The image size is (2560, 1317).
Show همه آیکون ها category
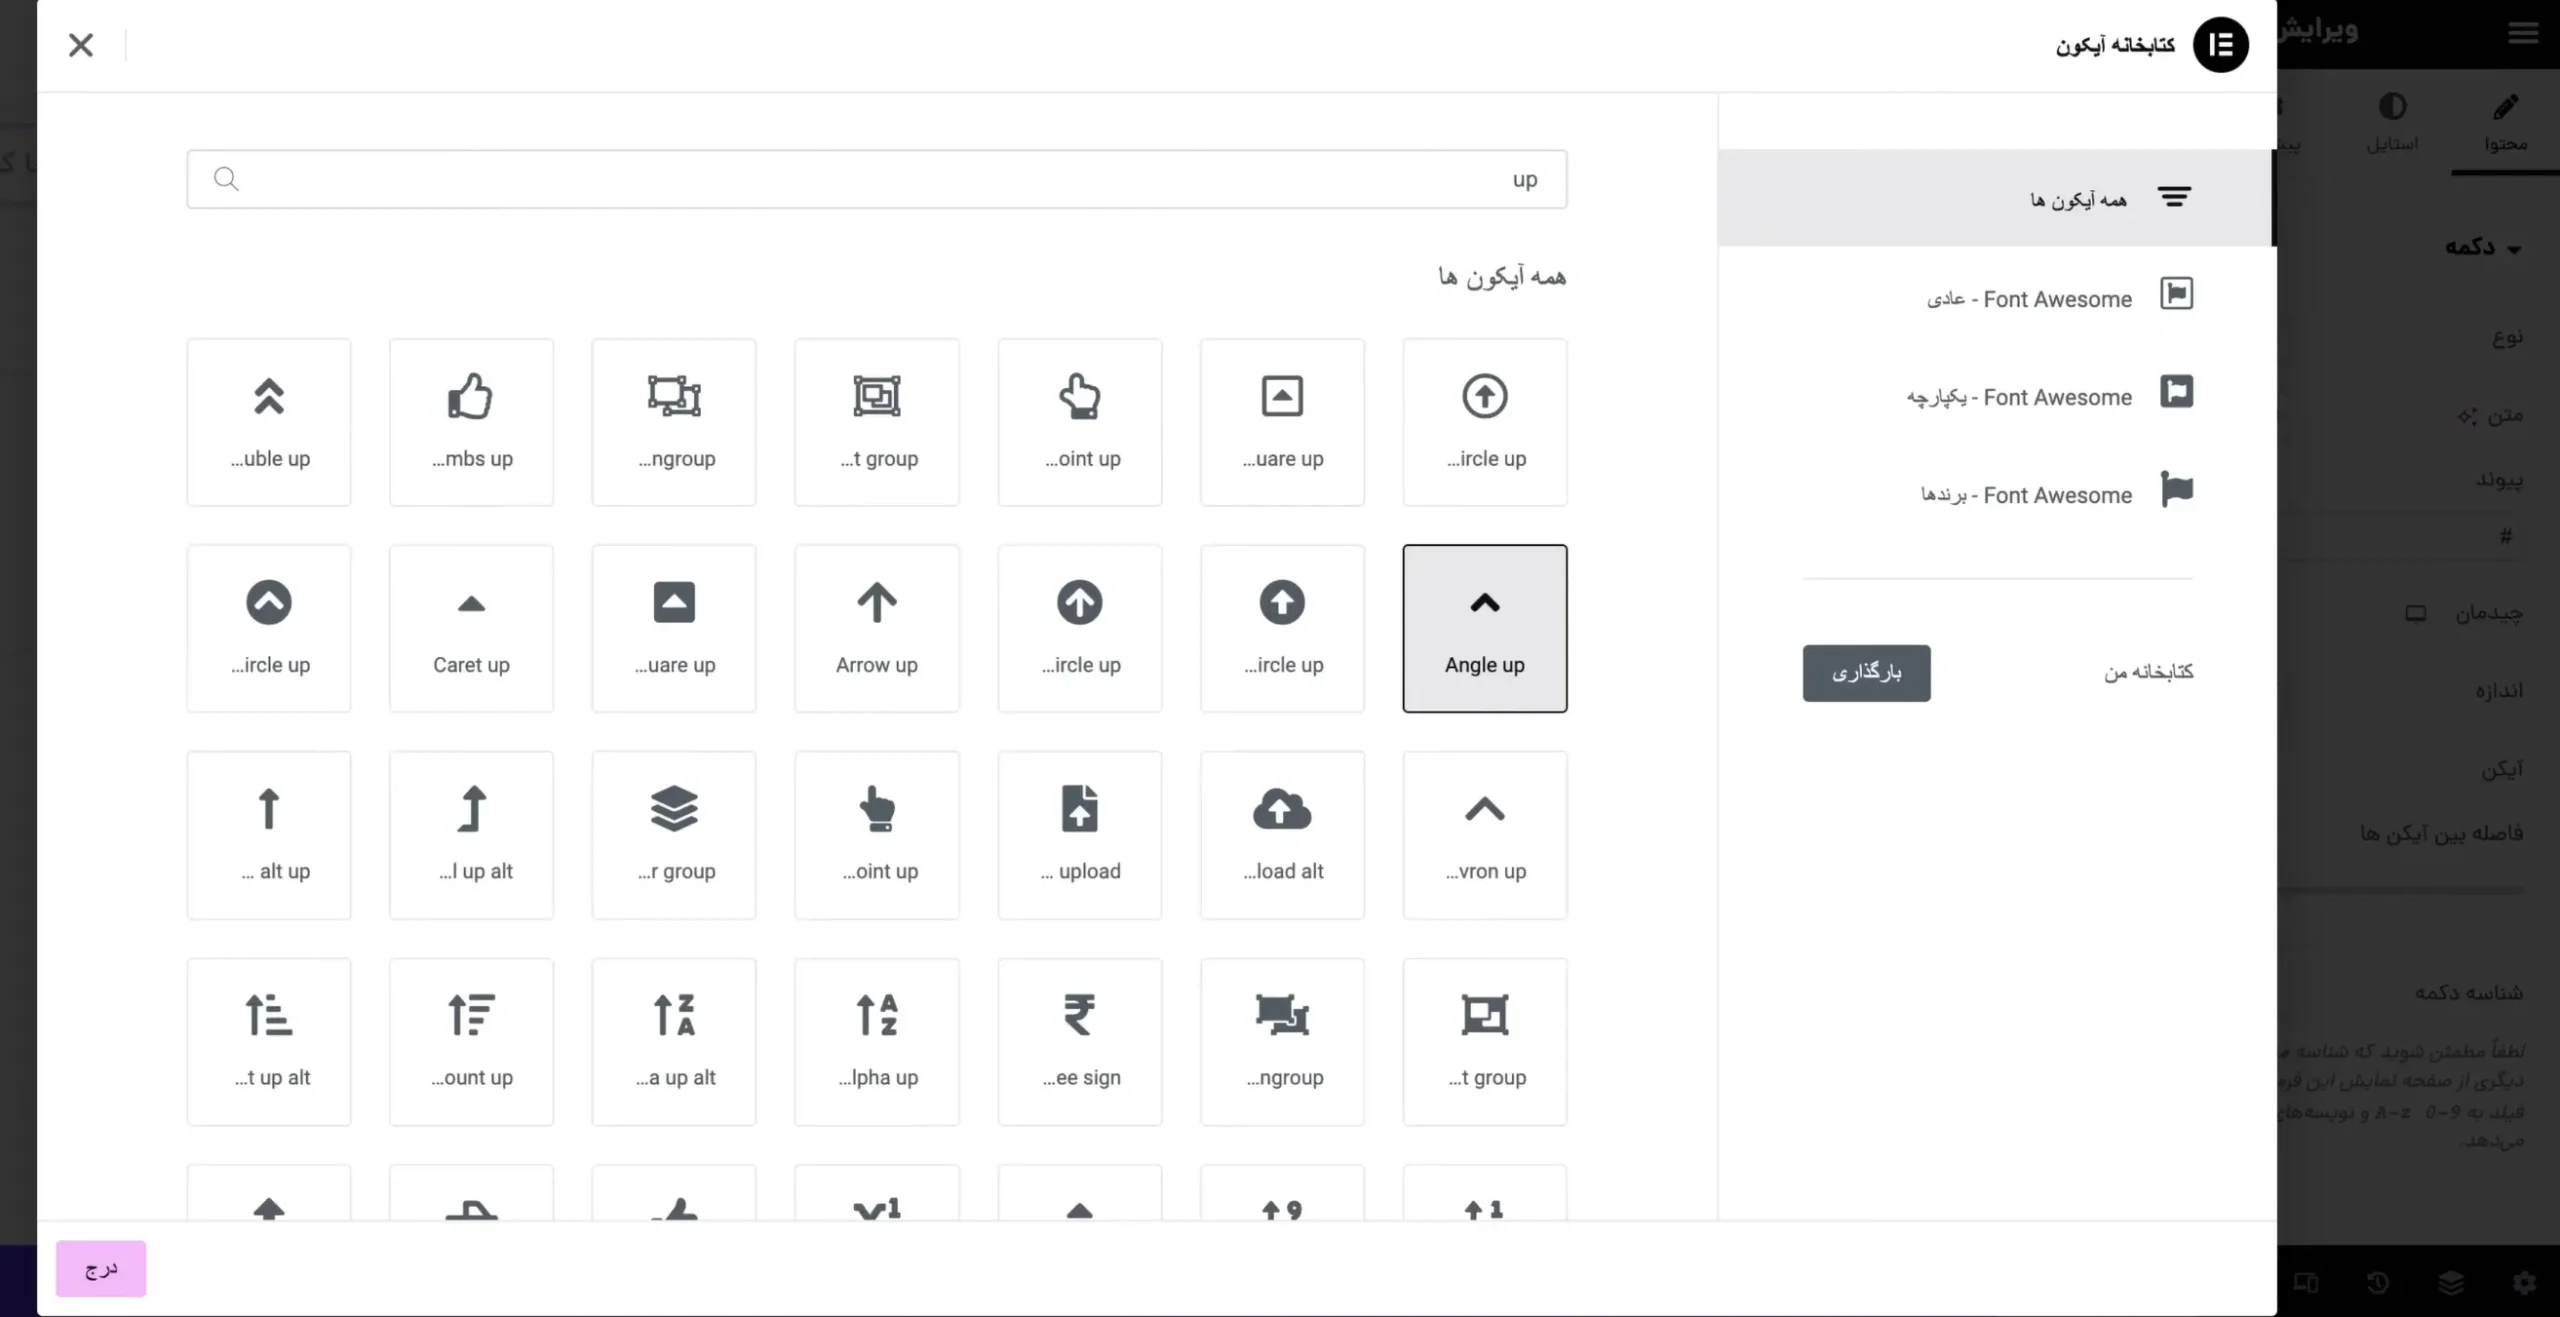2080,198
